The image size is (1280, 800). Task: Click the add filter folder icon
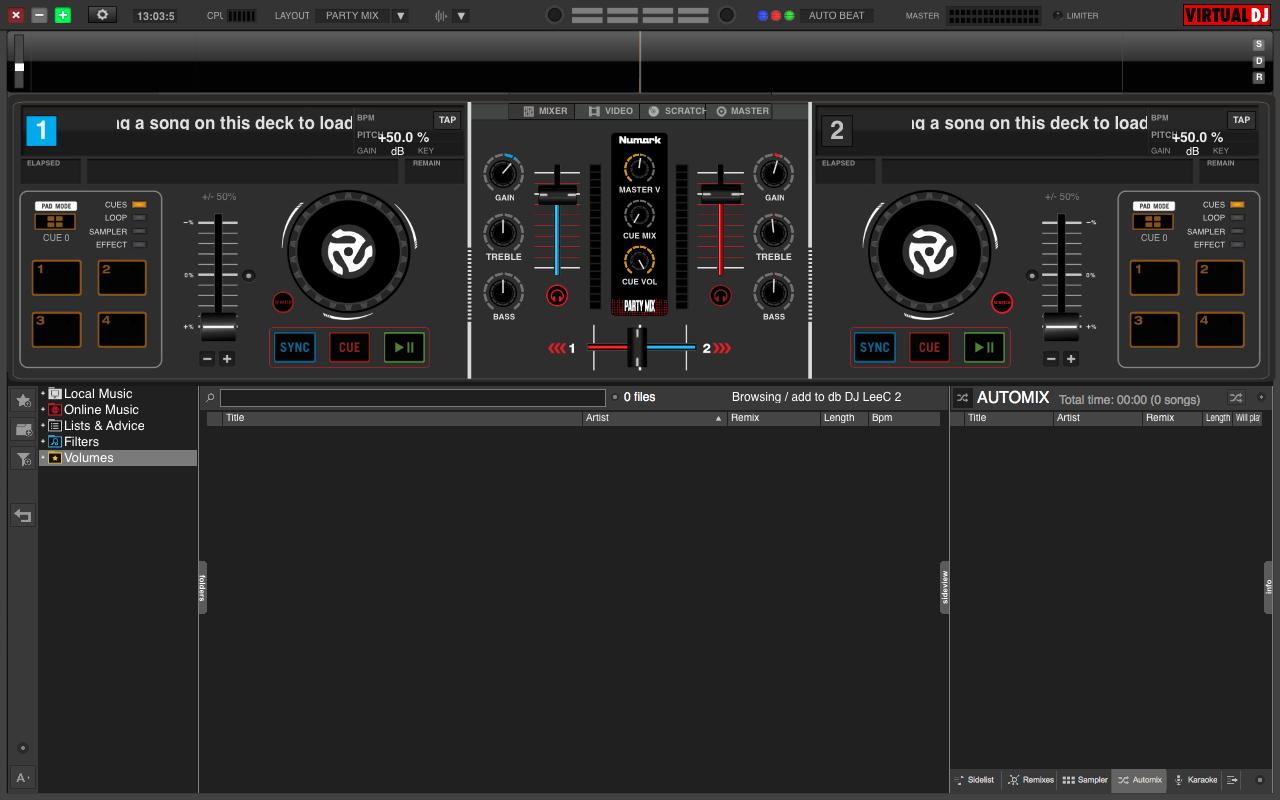coord(23,459)
